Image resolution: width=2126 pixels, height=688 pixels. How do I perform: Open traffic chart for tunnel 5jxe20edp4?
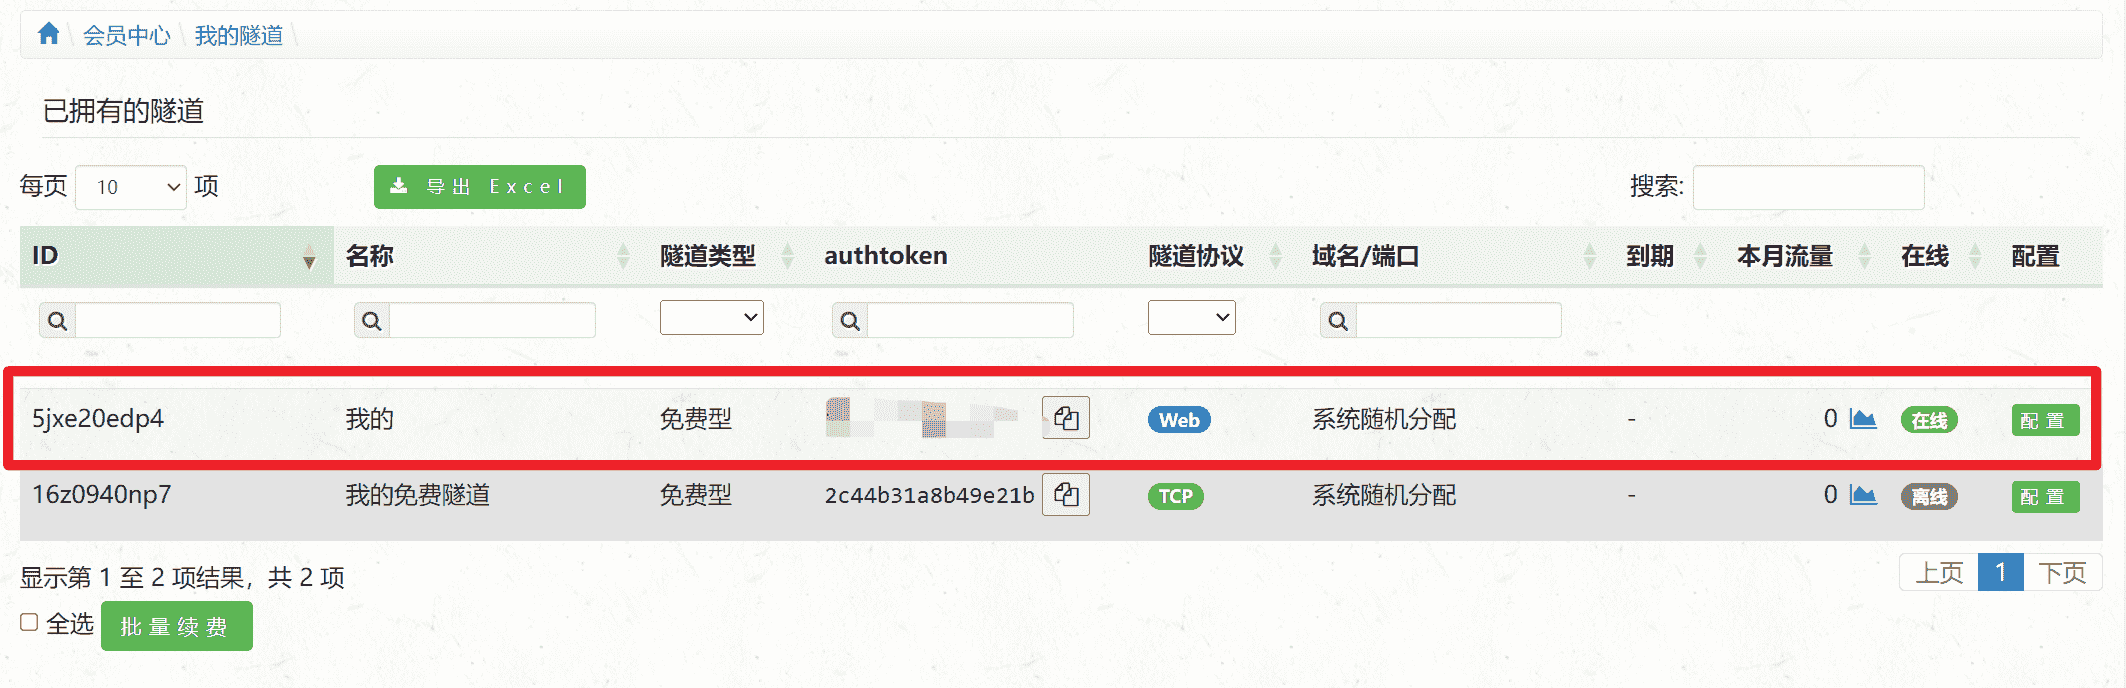(x=1862, y=419)
